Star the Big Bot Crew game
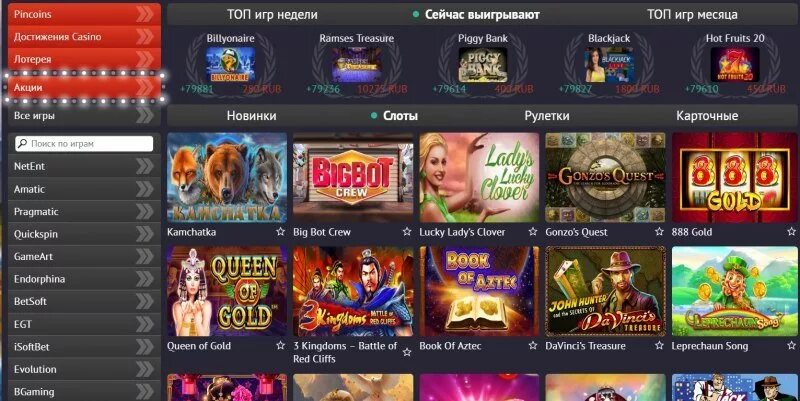This screenshot has height=401, width=800. tap(407, 232)
